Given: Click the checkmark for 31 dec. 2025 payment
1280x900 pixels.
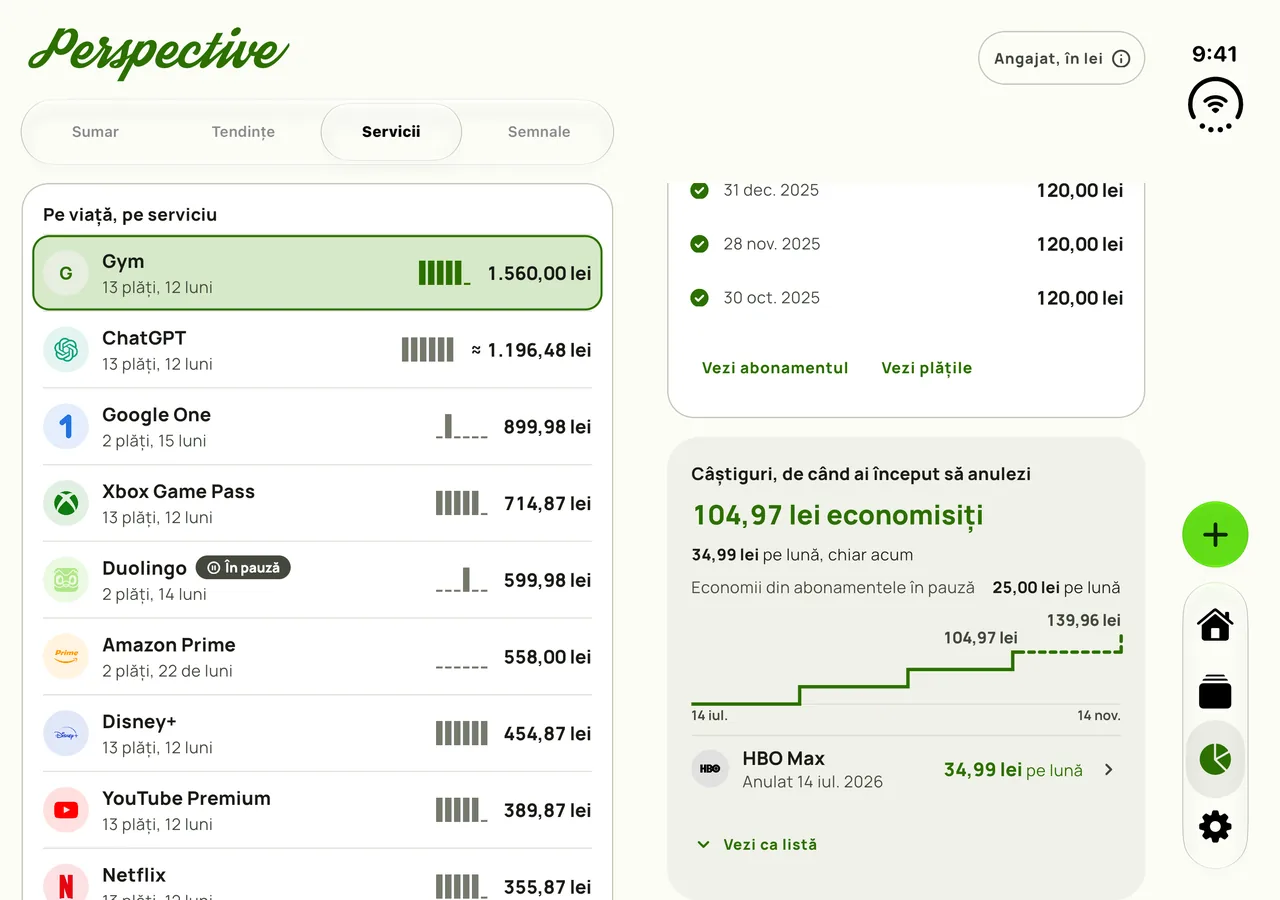Looking at the screenshot, I should [x=700, y=190].
